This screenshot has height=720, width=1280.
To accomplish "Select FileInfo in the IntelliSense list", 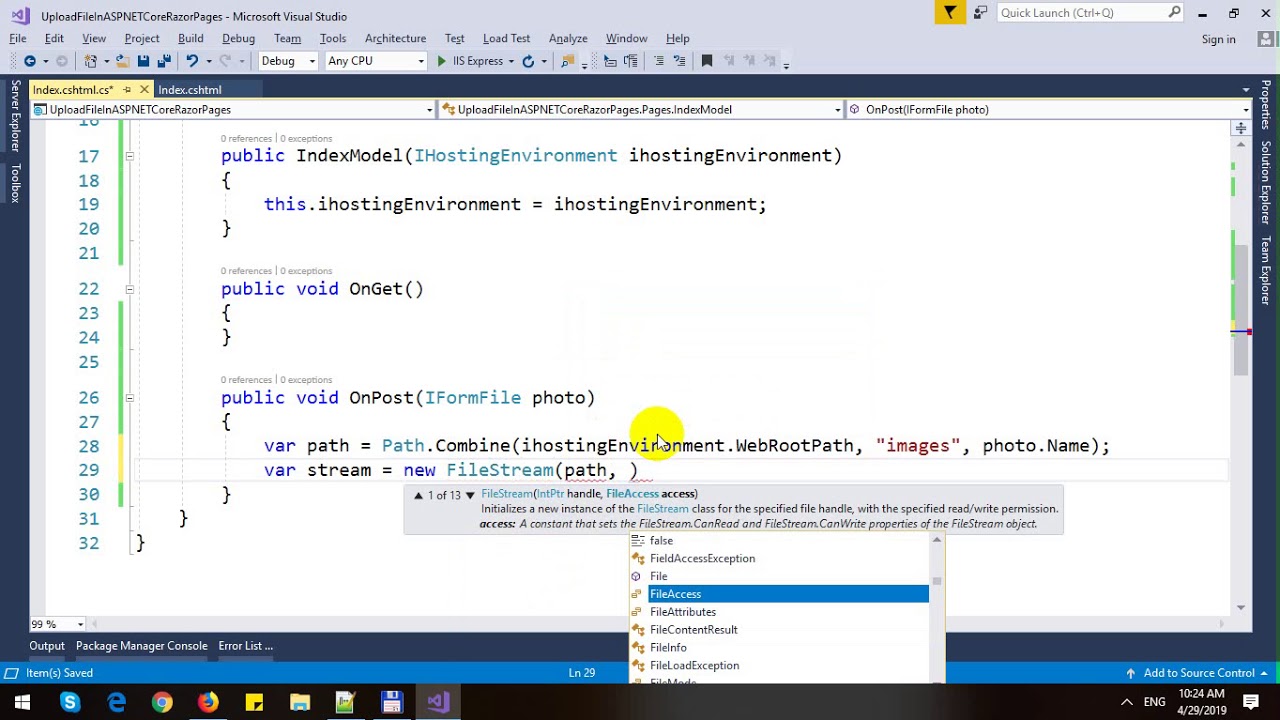I will click(x=779, y=648).
